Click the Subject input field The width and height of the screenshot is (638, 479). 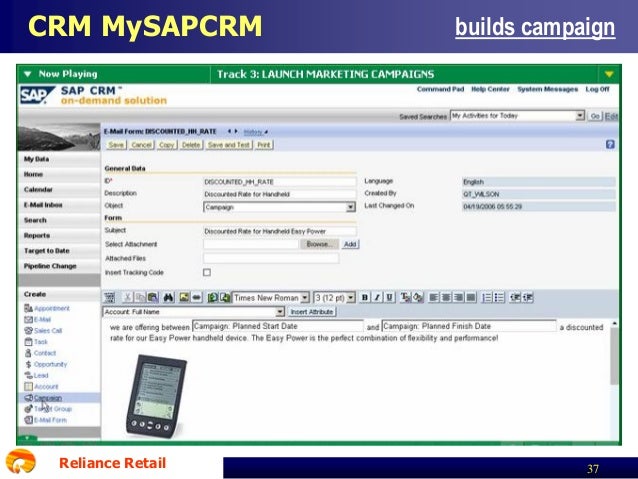280,231
